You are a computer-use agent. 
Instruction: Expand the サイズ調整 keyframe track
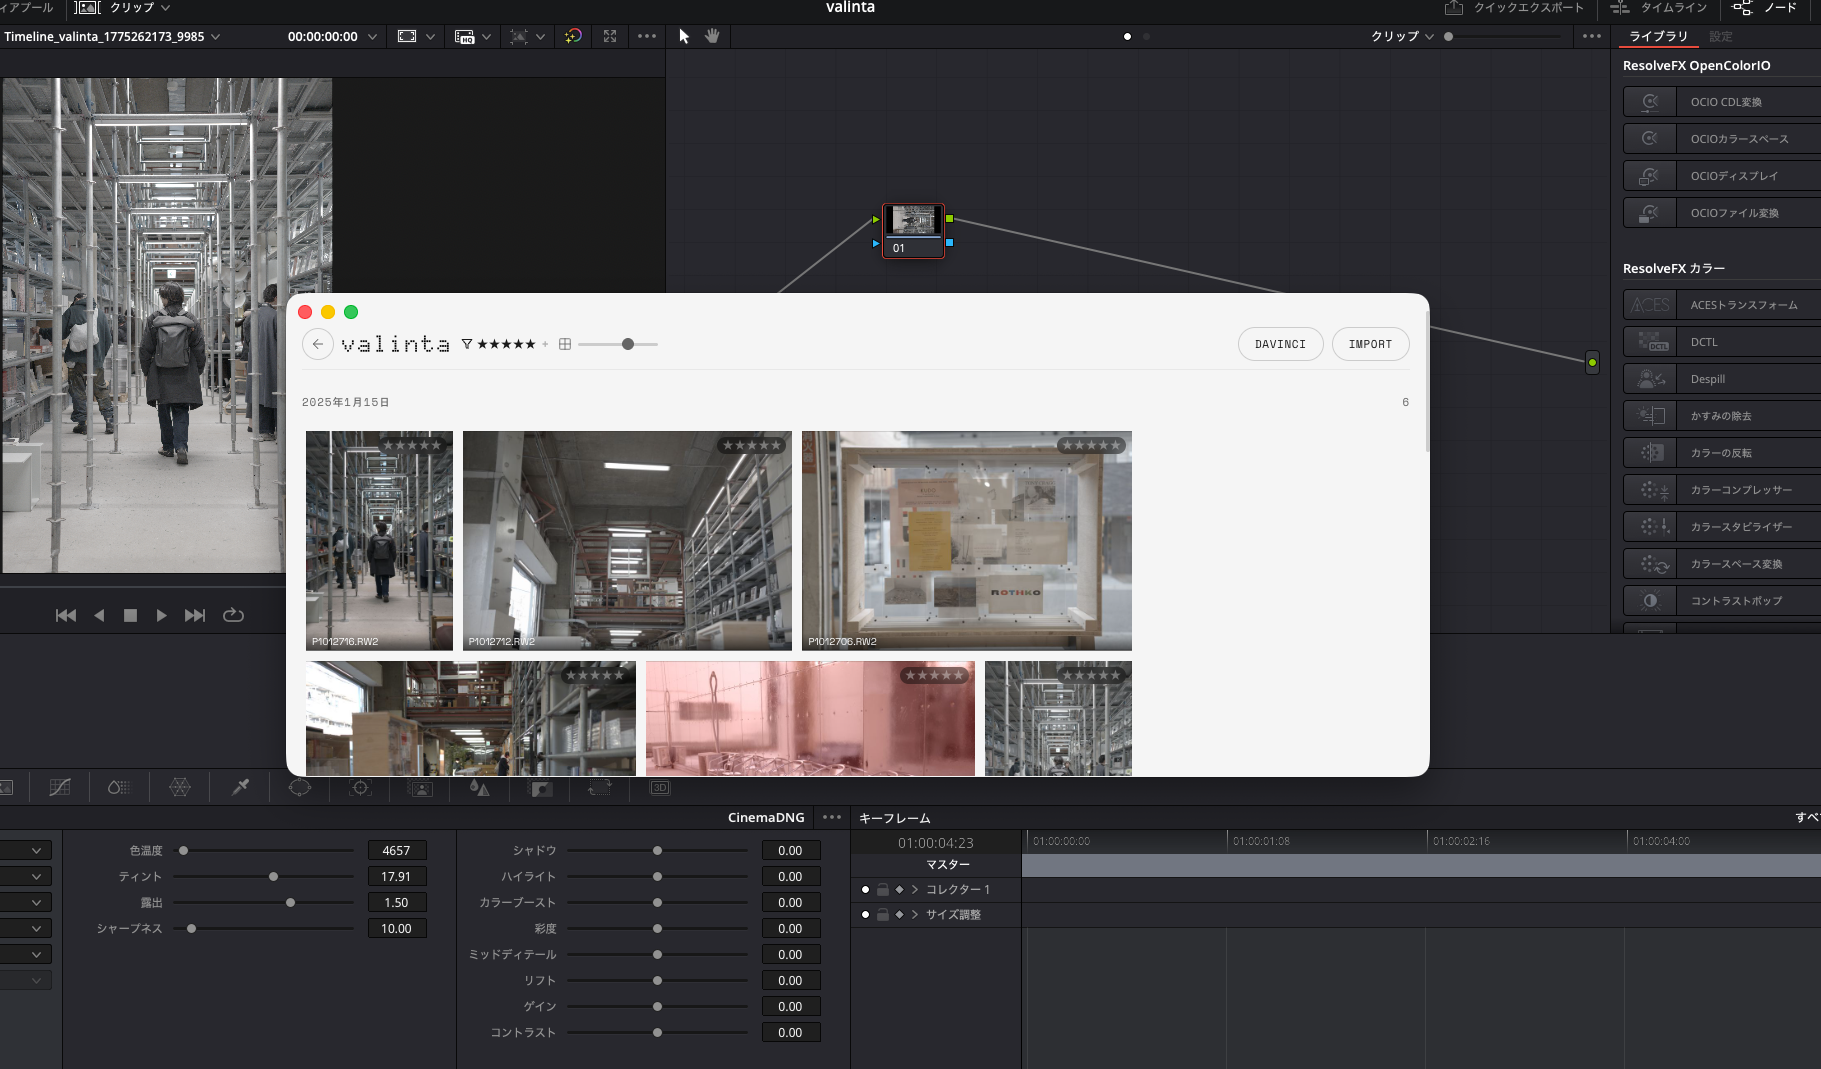point(916,913)
